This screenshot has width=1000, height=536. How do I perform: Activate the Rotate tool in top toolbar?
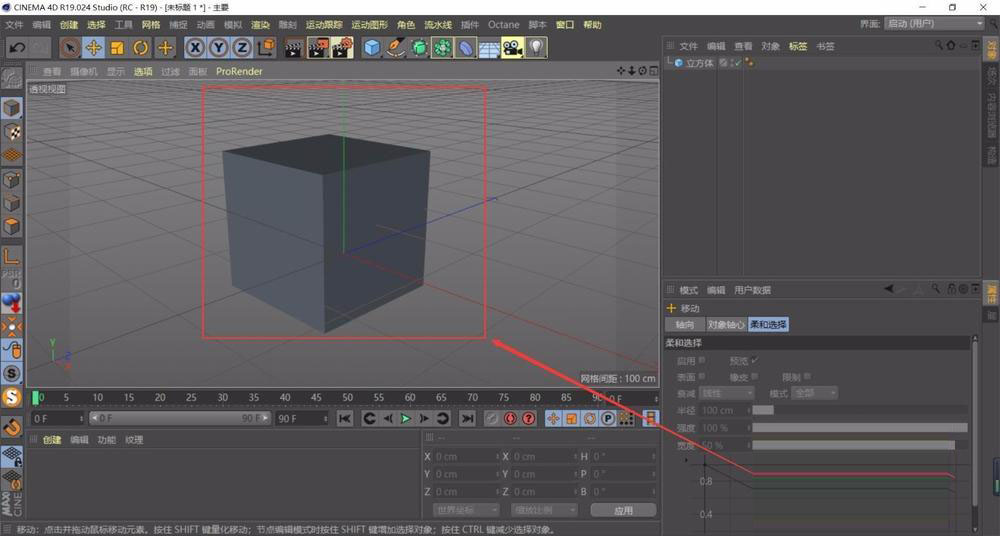(141, 47)
